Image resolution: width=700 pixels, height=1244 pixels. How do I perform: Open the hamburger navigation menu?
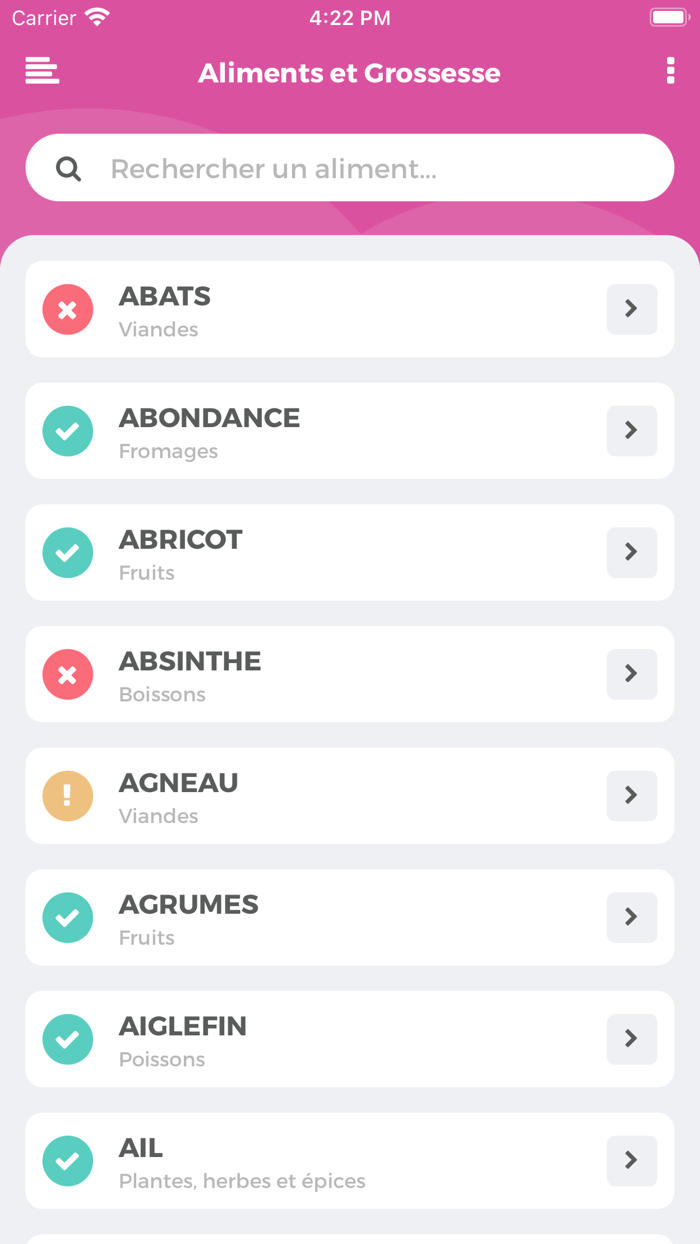tap(41, 71)
